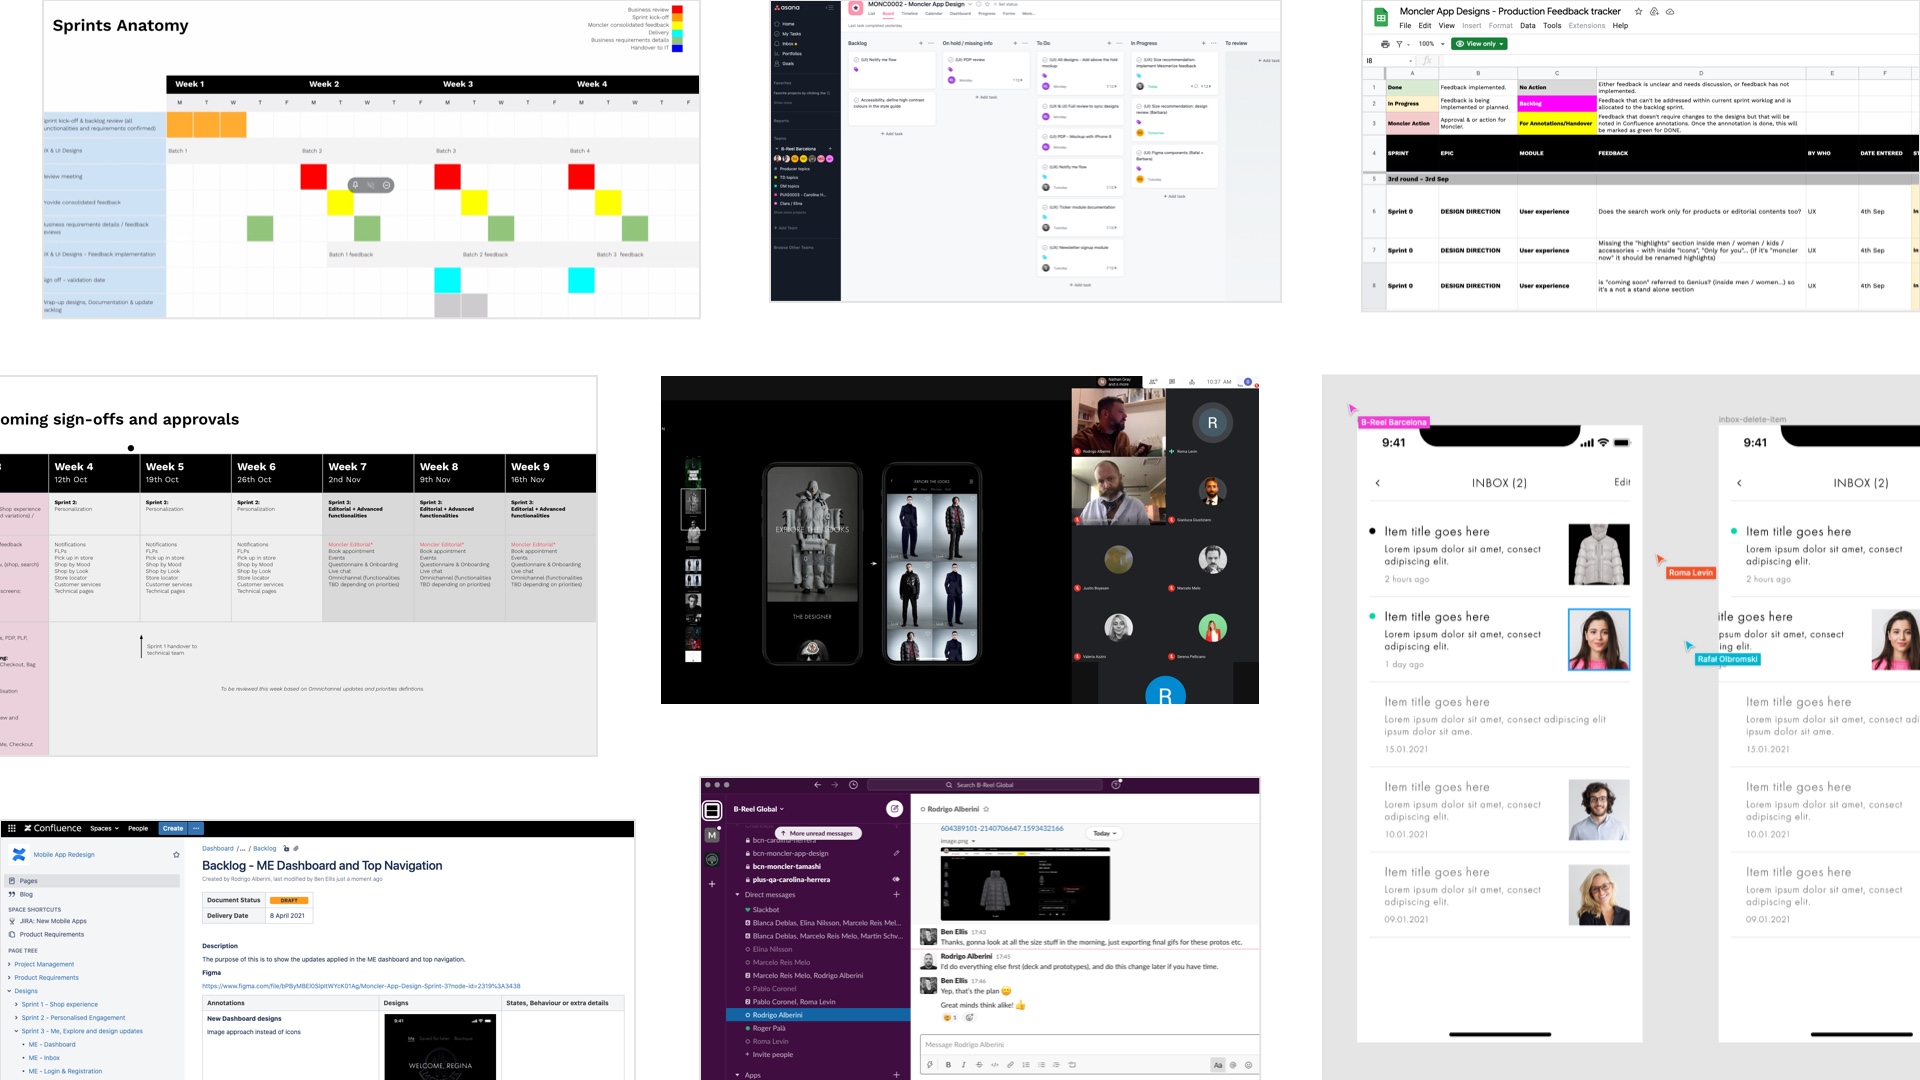Image resolution: width=1920 pixels, height=1080 pixels.
Task: Click the Dashboard breadcrumb link
Action: point(217,848)
